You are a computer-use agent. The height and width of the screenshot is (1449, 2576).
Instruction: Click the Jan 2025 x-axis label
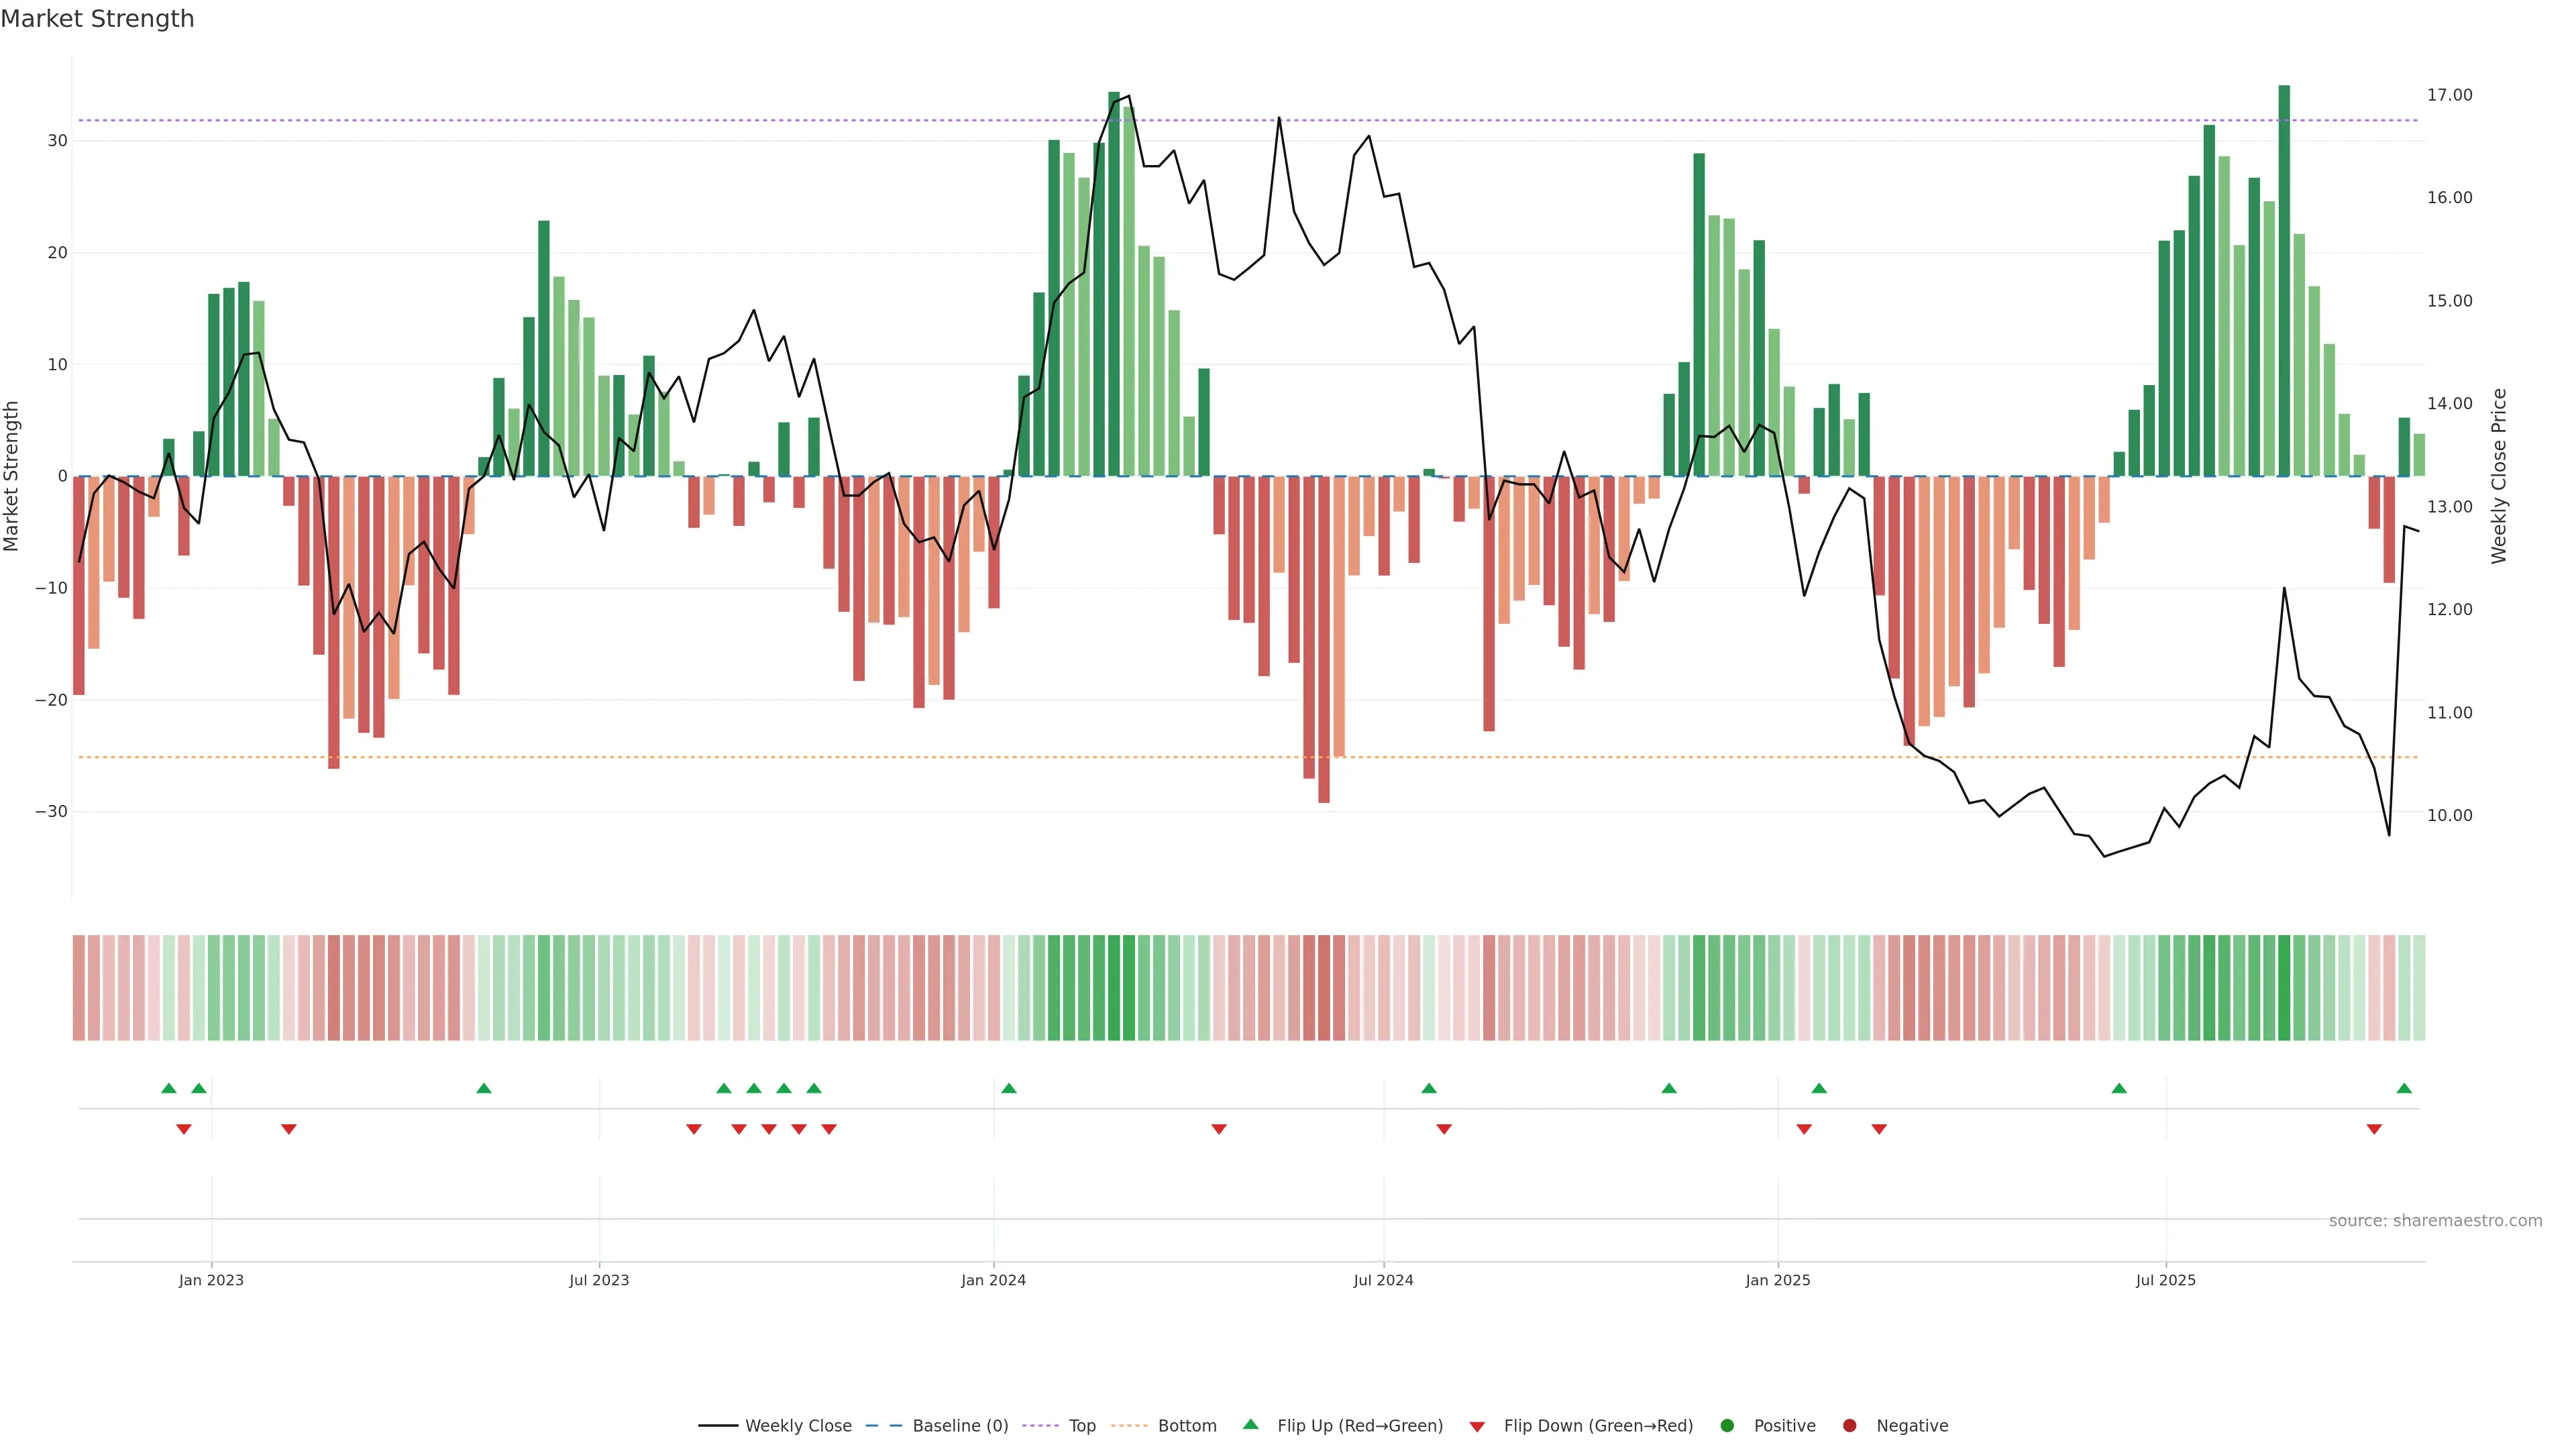[x=1778, y=1280]
